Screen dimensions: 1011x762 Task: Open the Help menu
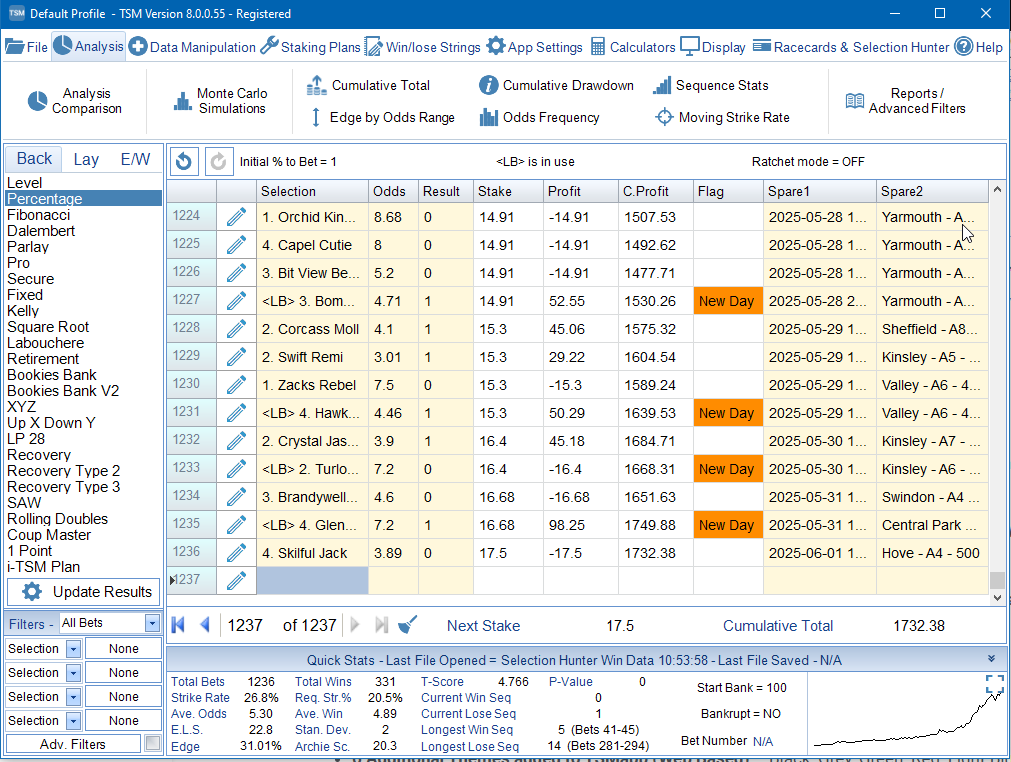[979, 47]
